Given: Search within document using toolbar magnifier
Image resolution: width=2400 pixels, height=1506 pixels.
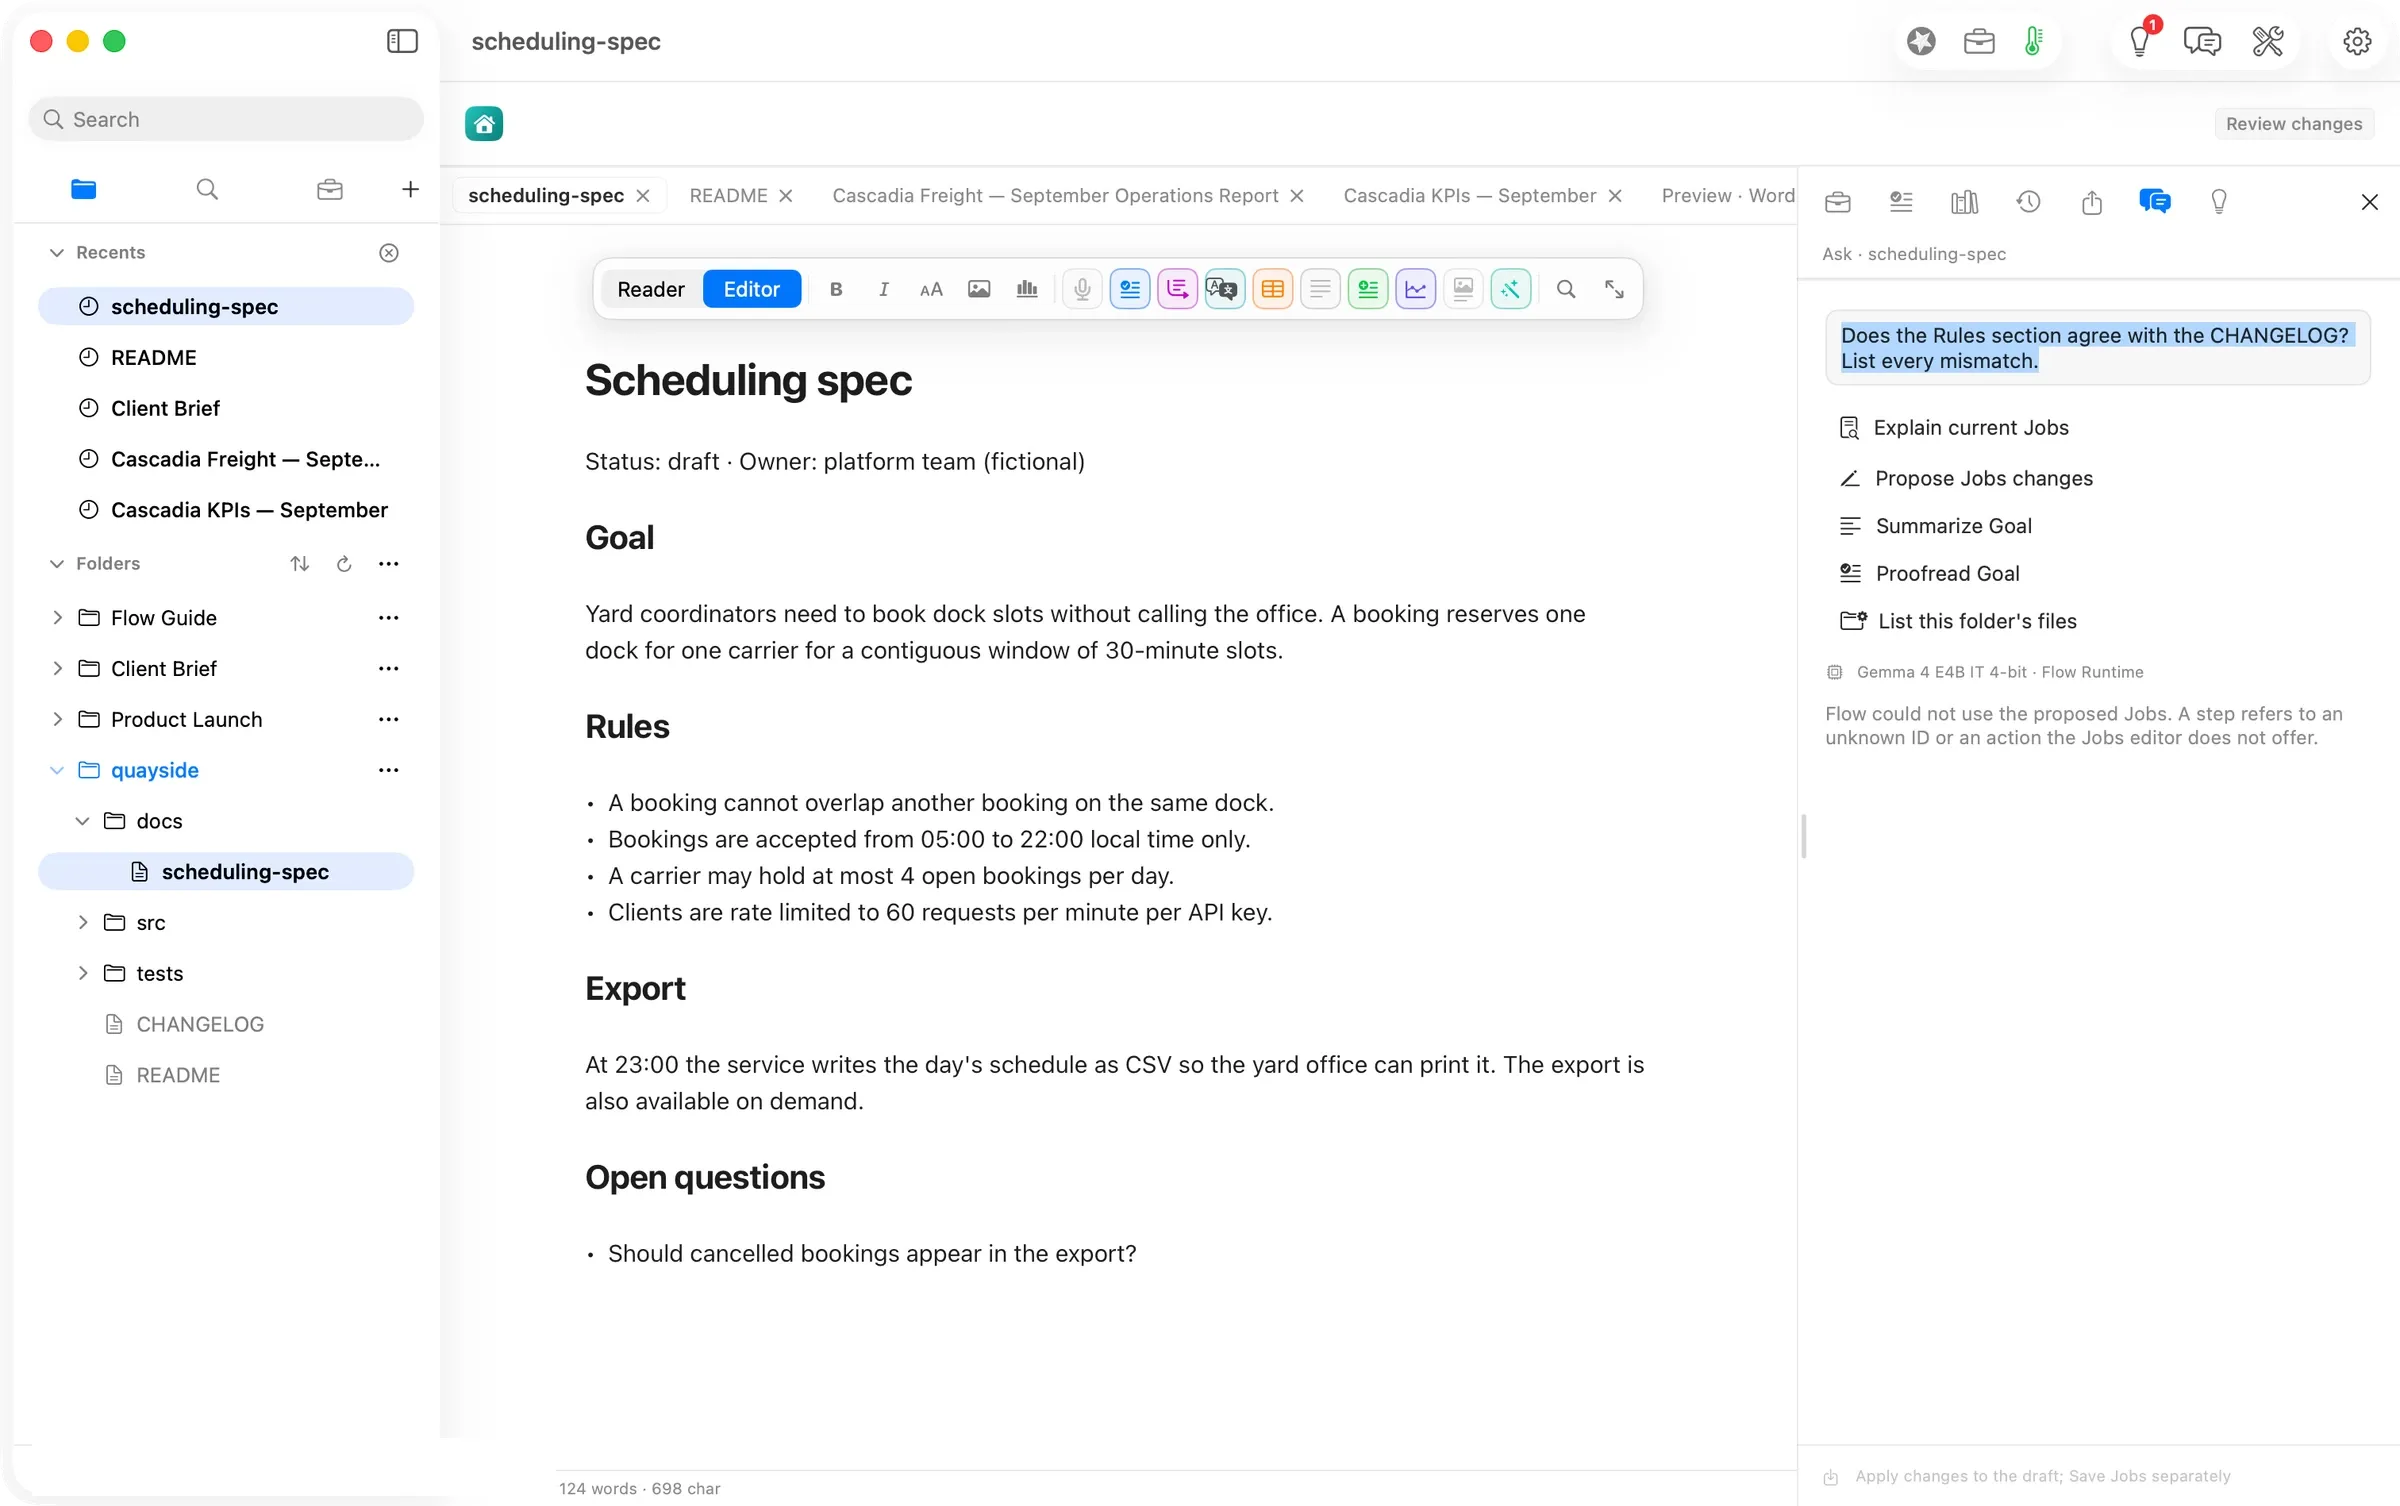Looking at the screenshot, I should tap(1566, 290).
